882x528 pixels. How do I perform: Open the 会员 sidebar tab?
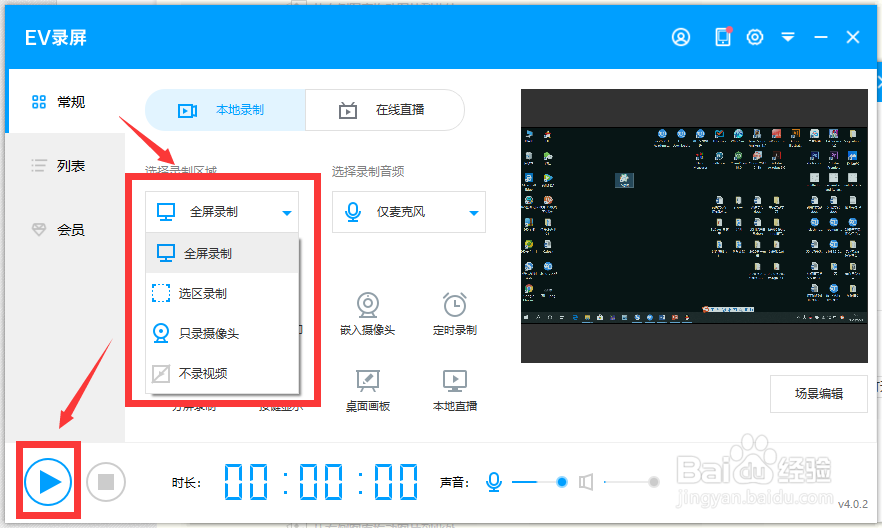[65, 229]
